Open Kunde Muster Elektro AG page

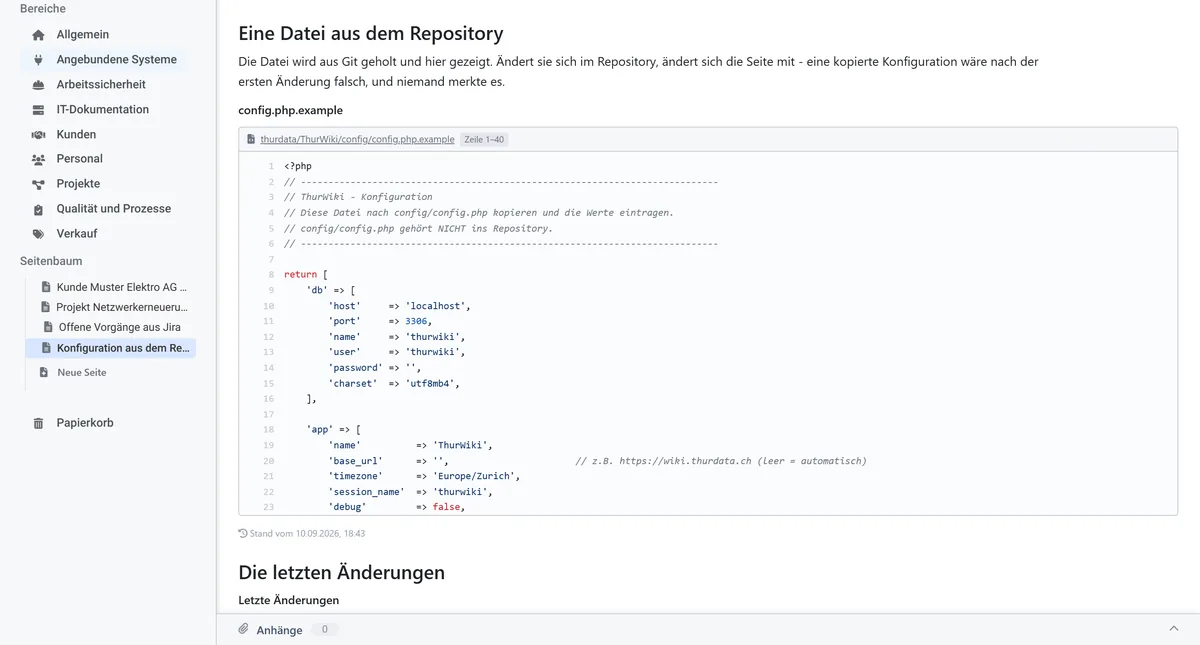[122, 287]
